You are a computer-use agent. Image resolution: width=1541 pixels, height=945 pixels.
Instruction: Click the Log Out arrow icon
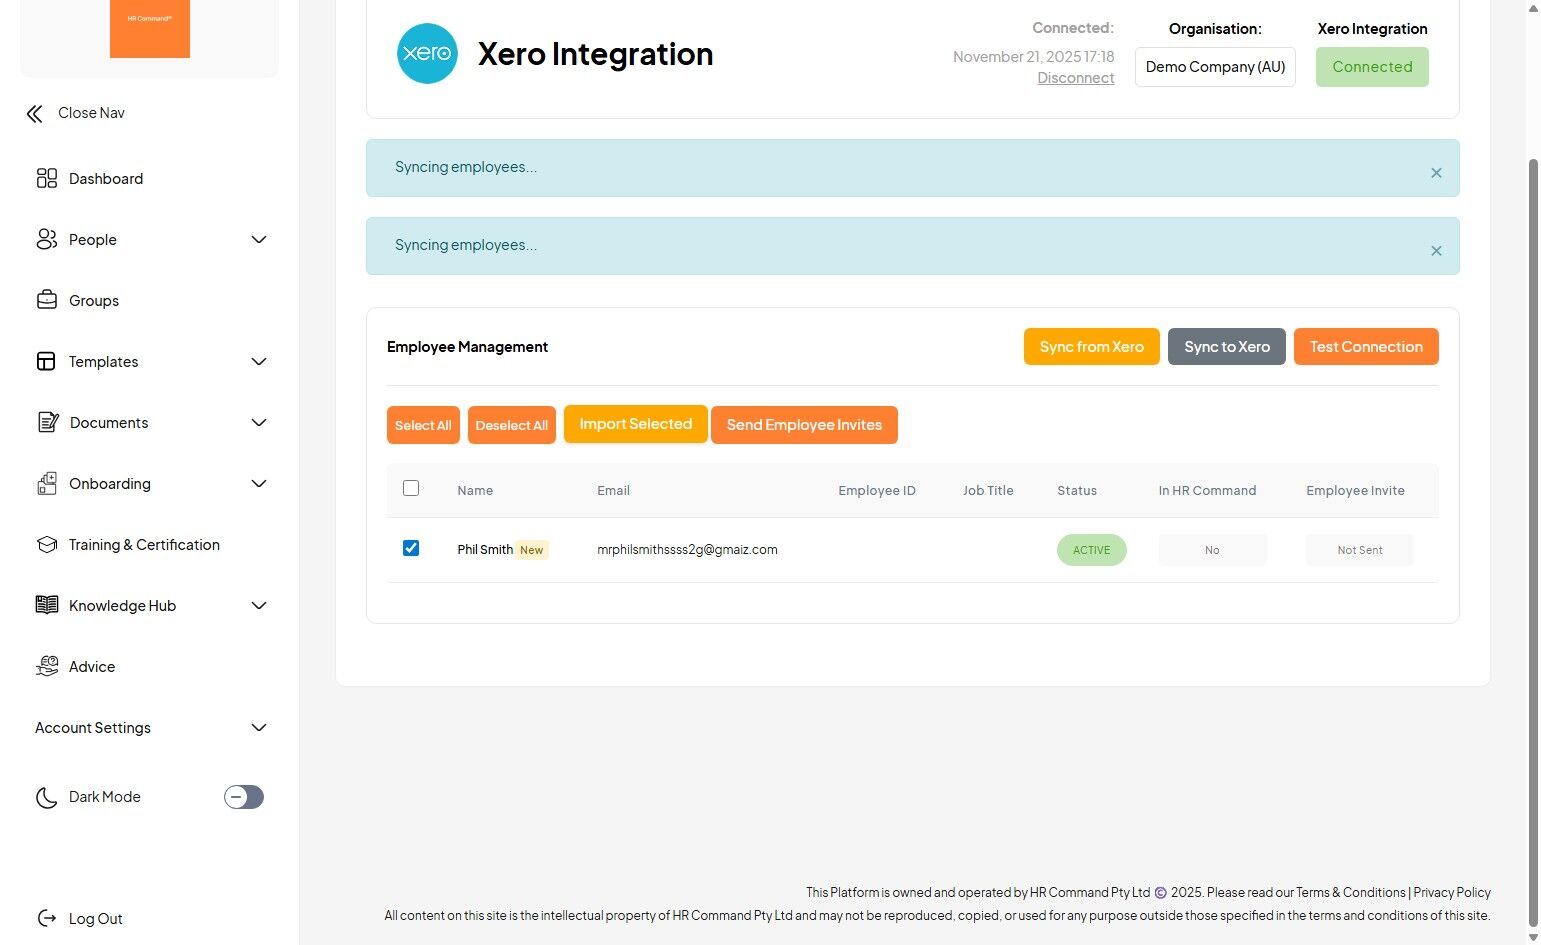click(x=47, y=918)
